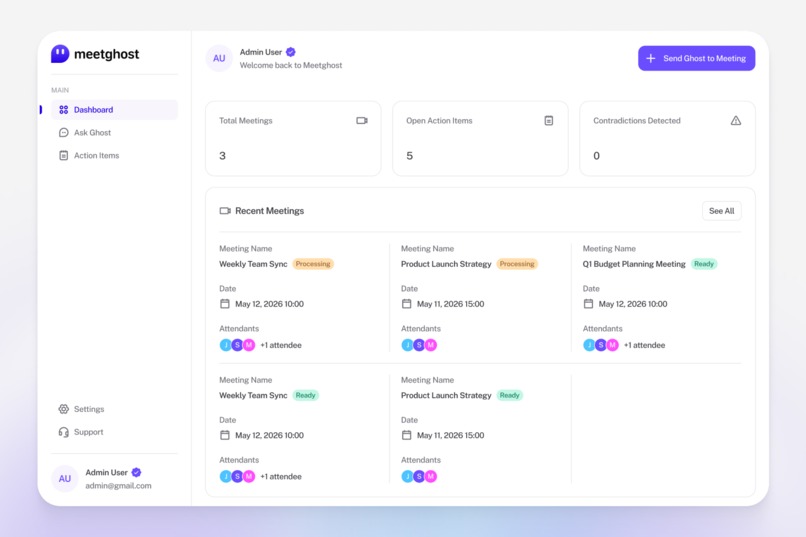806x537 pixels.
Task: Click the Dashboard grid icon
Action: tap(63, 109)
